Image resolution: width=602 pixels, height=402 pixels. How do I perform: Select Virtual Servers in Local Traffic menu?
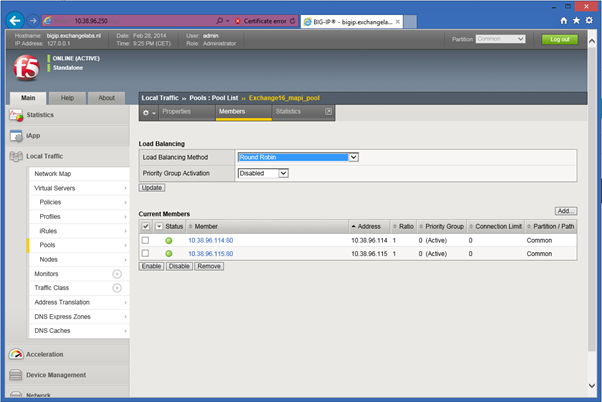point(58,187)
